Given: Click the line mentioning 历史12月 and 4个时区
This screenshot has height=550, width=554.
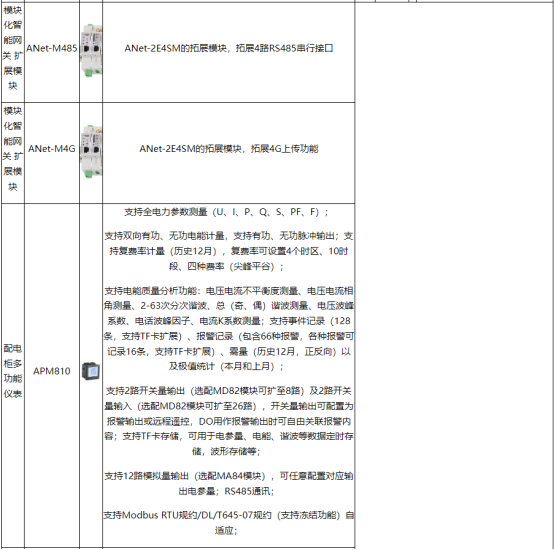Looking at the screenshot, I should pos(229,251).
